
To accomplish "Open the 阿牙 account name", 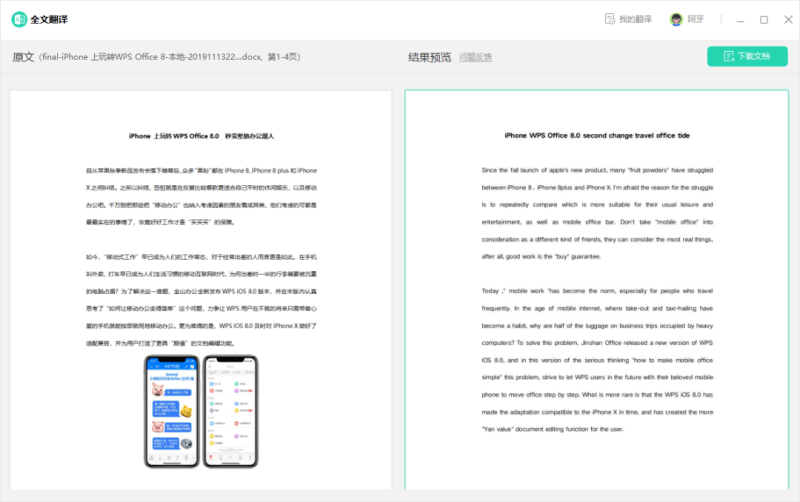I will pyautogui.click(x=695, y=19).
